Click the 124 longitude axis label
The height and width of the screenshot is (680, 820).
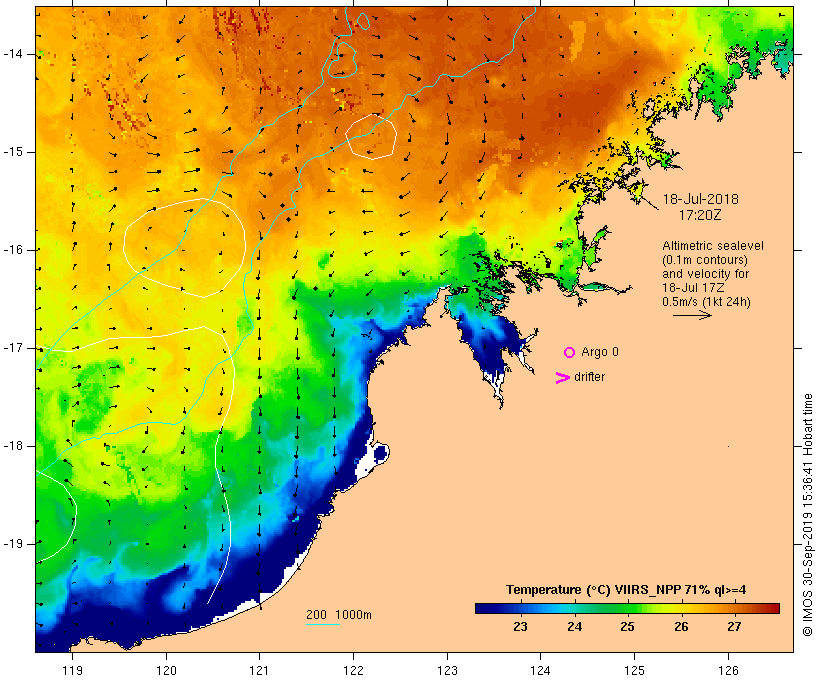point(540,671)
